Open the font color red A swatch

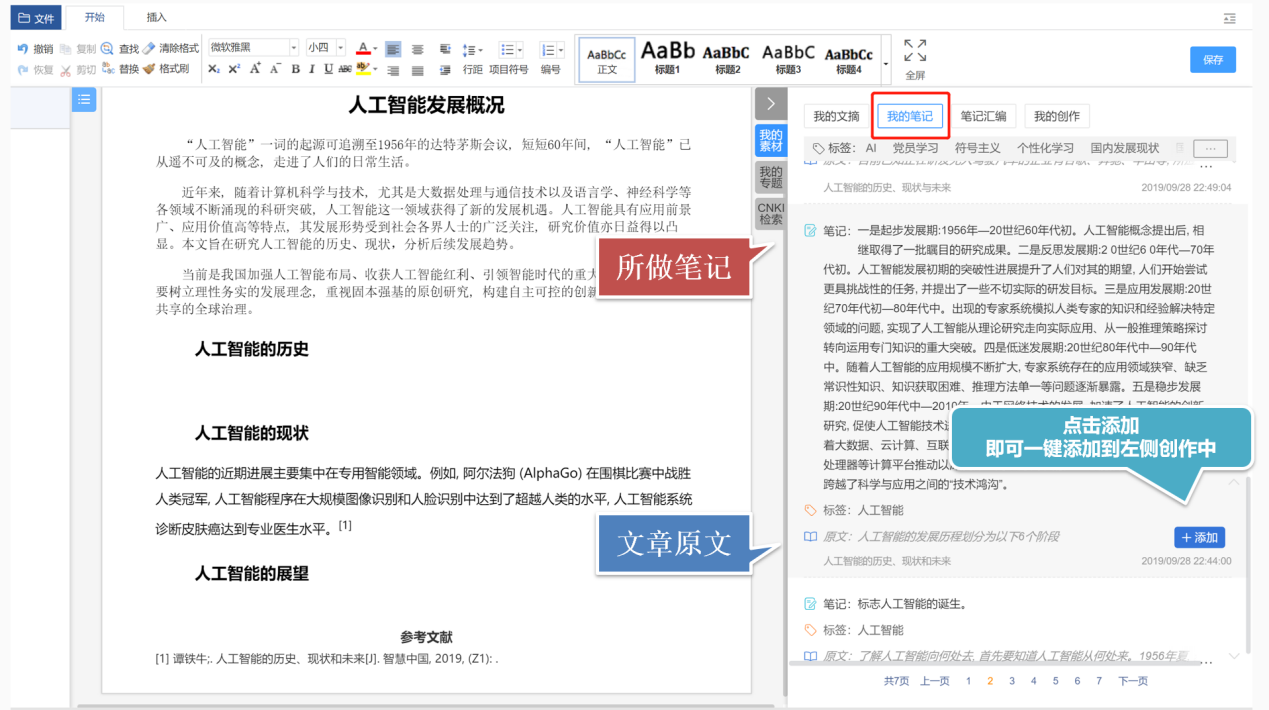pyautogui.click(x=362, y=48)
